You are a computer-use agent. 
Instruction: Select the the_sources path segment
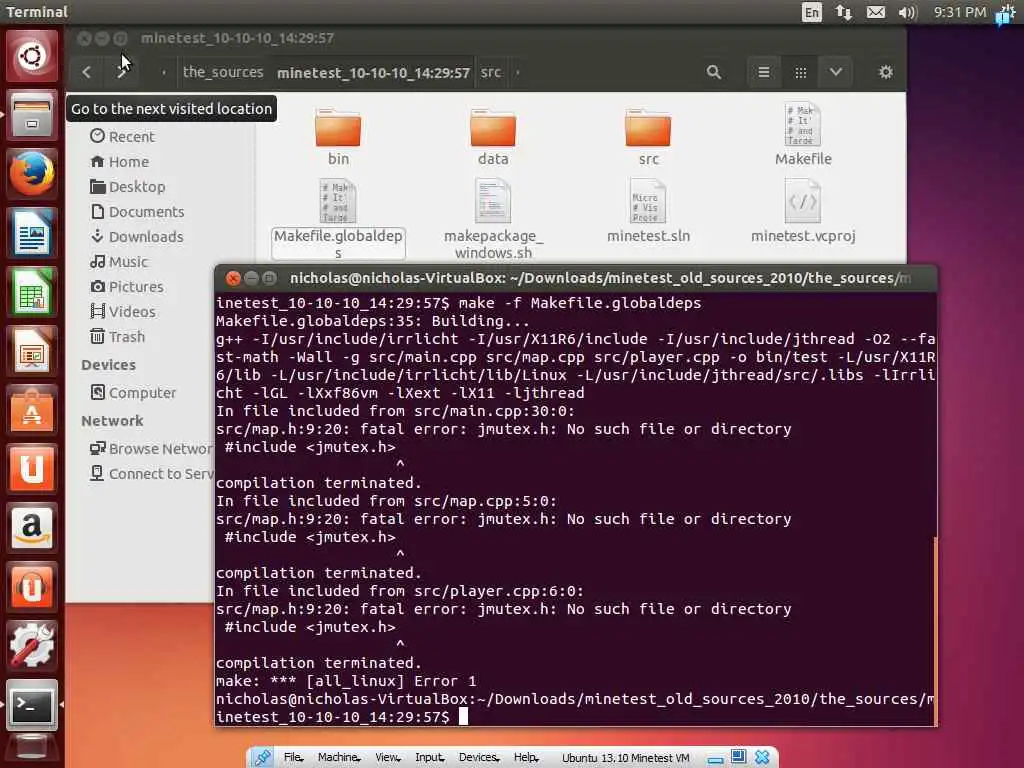pos(223,72)
